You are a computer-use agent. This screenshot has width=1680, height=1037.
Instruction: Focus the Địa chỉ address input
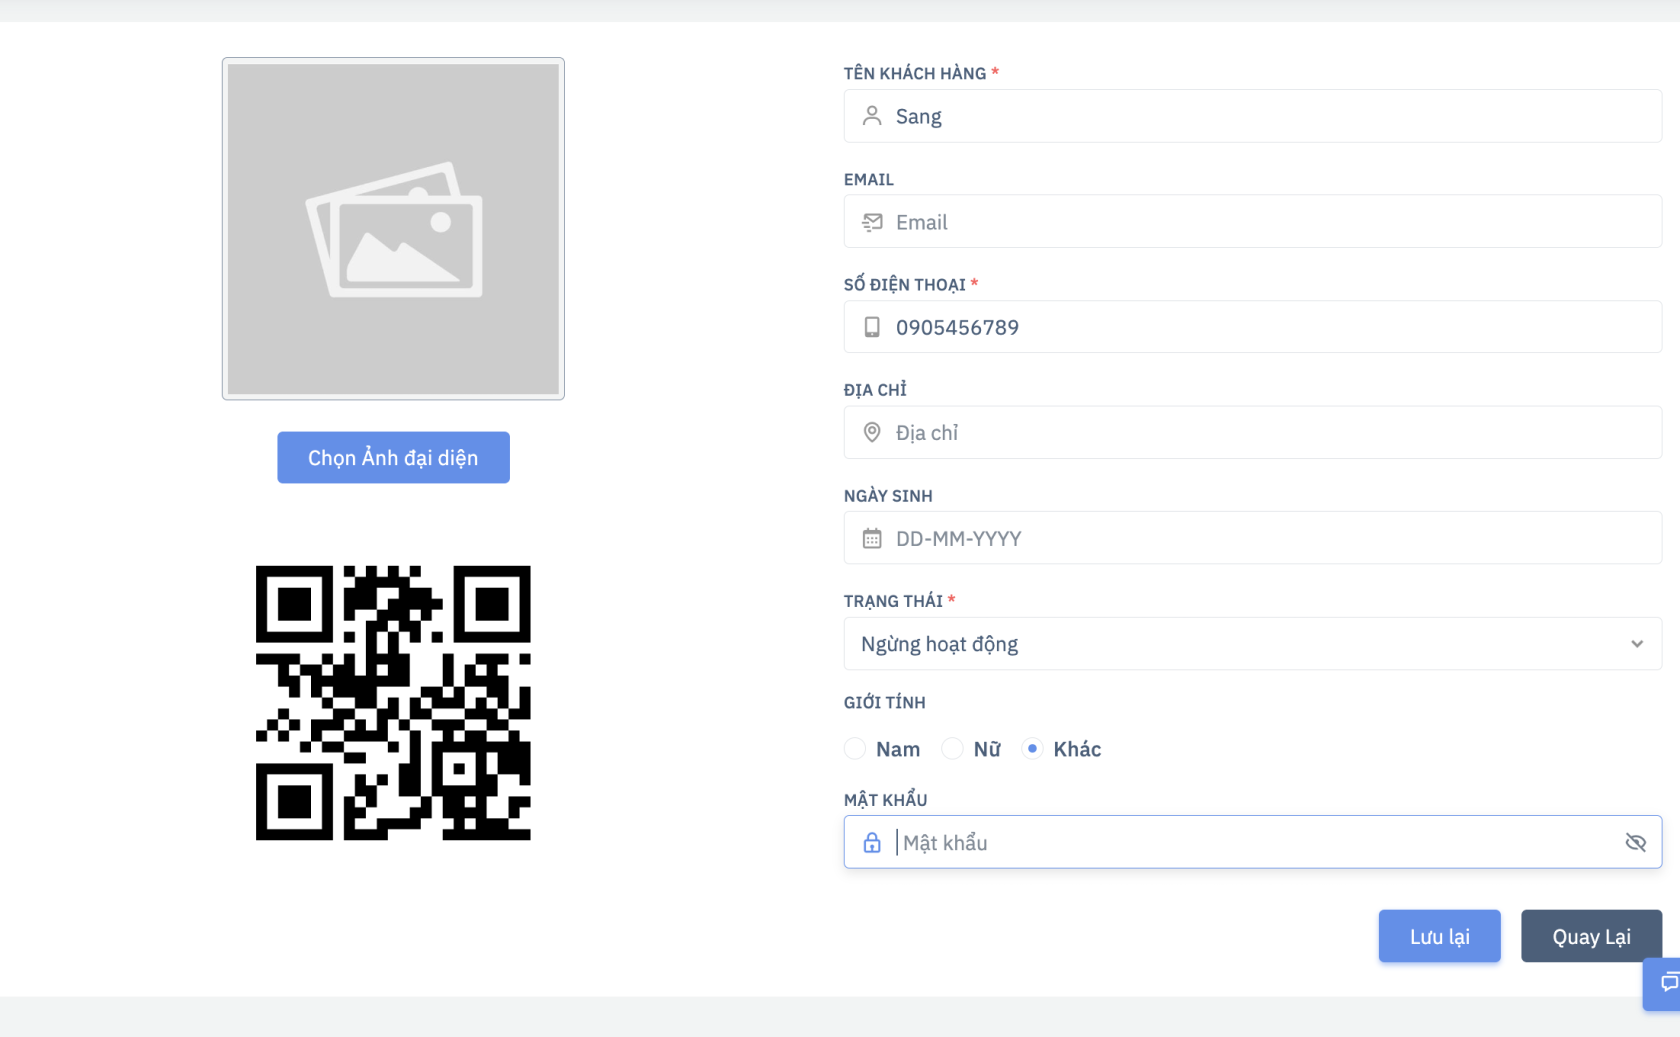pos(1253,432)
